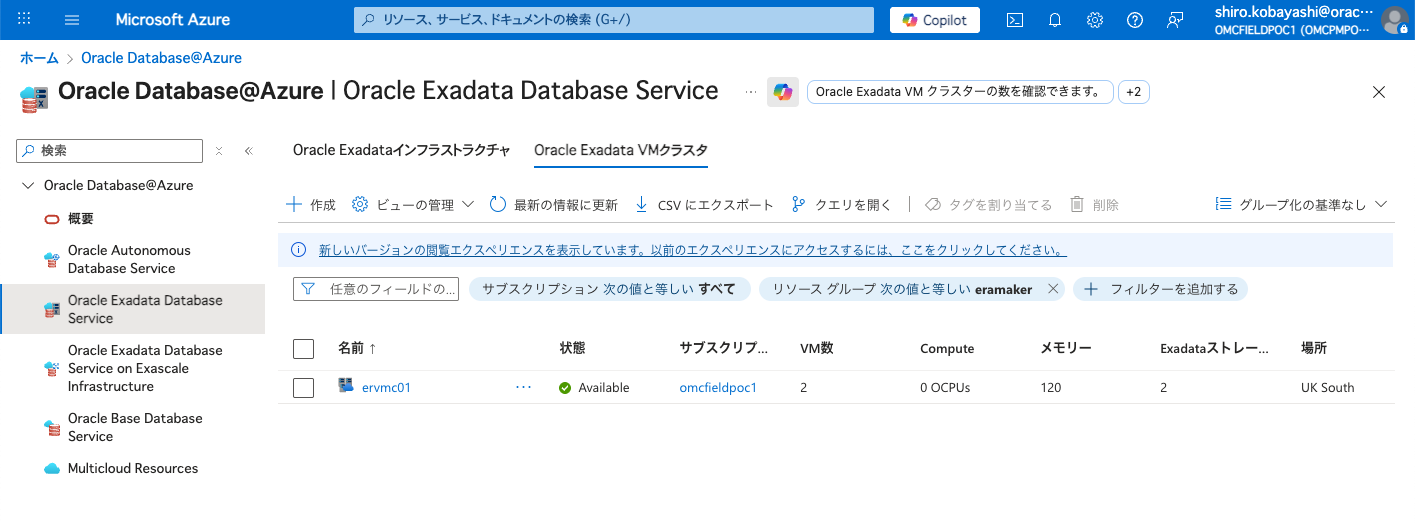
Task: Click クエリを開く
Action: pos(841,204)
